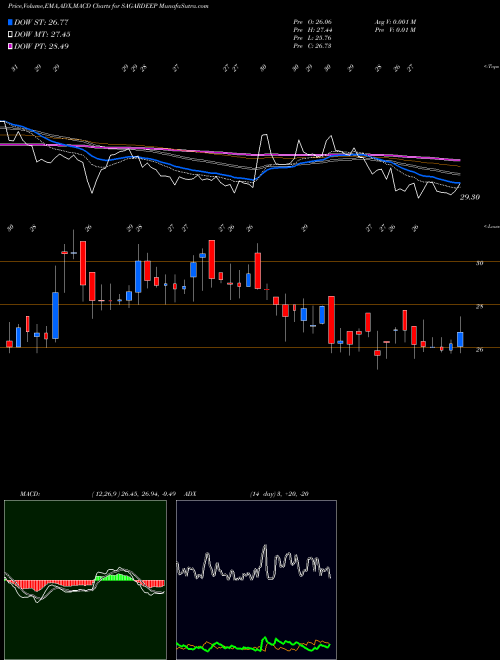This screenshot has height=660, width=500.
Task: Click the 30 price axis label
Action: [x=479, y=263]
